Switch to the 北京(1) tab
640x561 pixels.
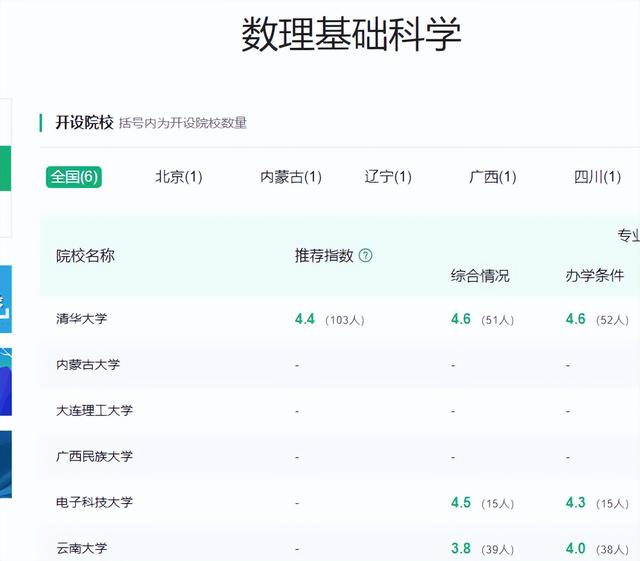tap(179, 177)
